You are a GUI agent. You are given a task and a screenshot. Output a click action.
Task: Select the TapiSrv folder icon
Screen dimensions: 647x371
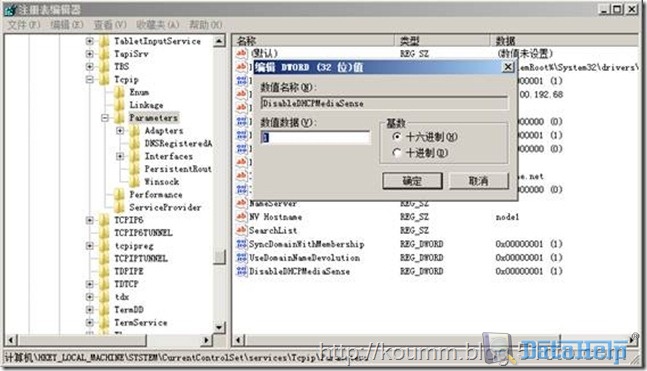[x=104, y=54]
